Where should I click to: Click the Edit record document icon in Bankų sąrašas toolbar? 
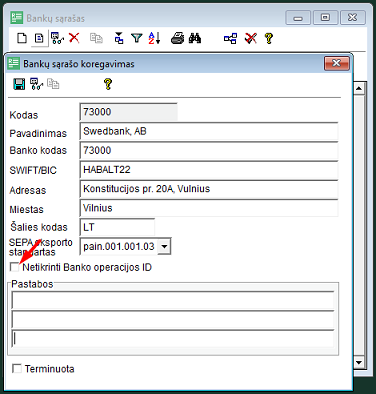click(39, 38)
